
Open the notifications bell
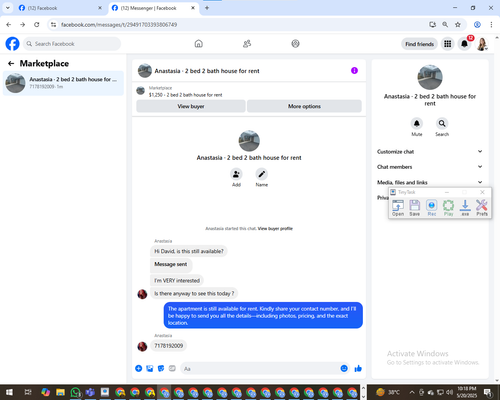click(x=464, y=44)
